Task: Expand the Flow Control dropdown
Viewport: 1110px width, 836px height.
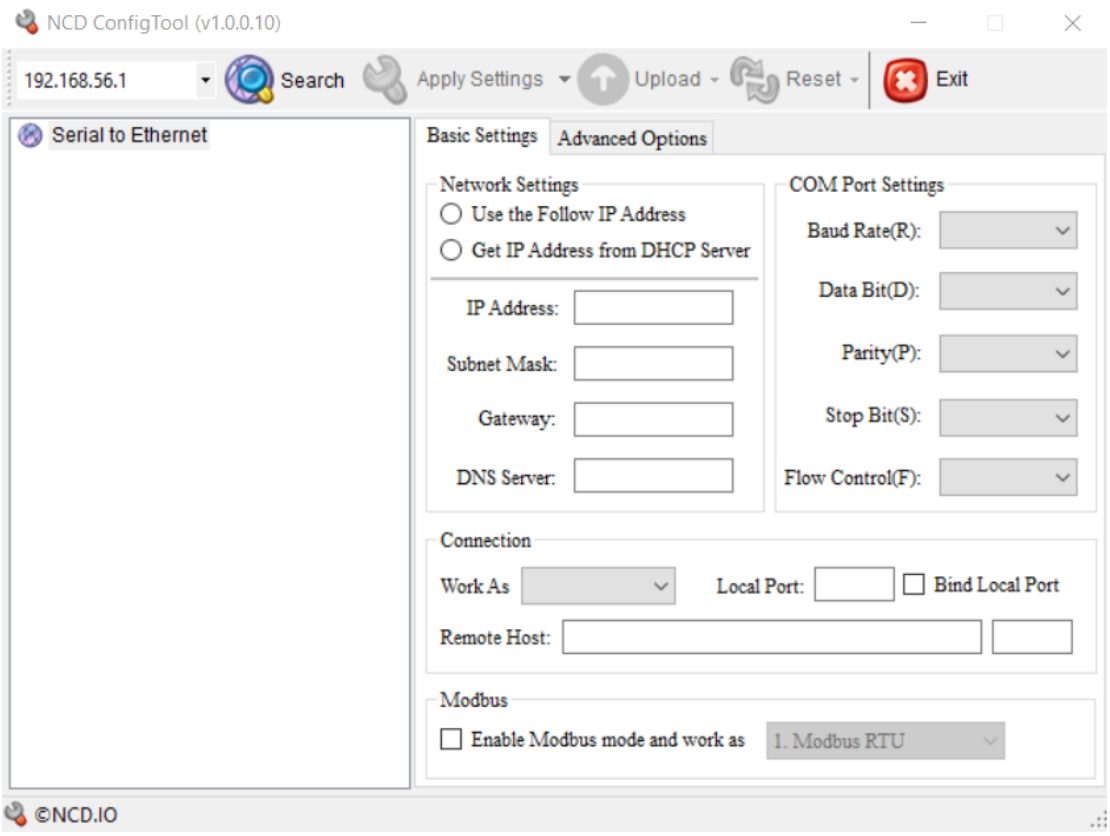Action: coord(1008,477)
